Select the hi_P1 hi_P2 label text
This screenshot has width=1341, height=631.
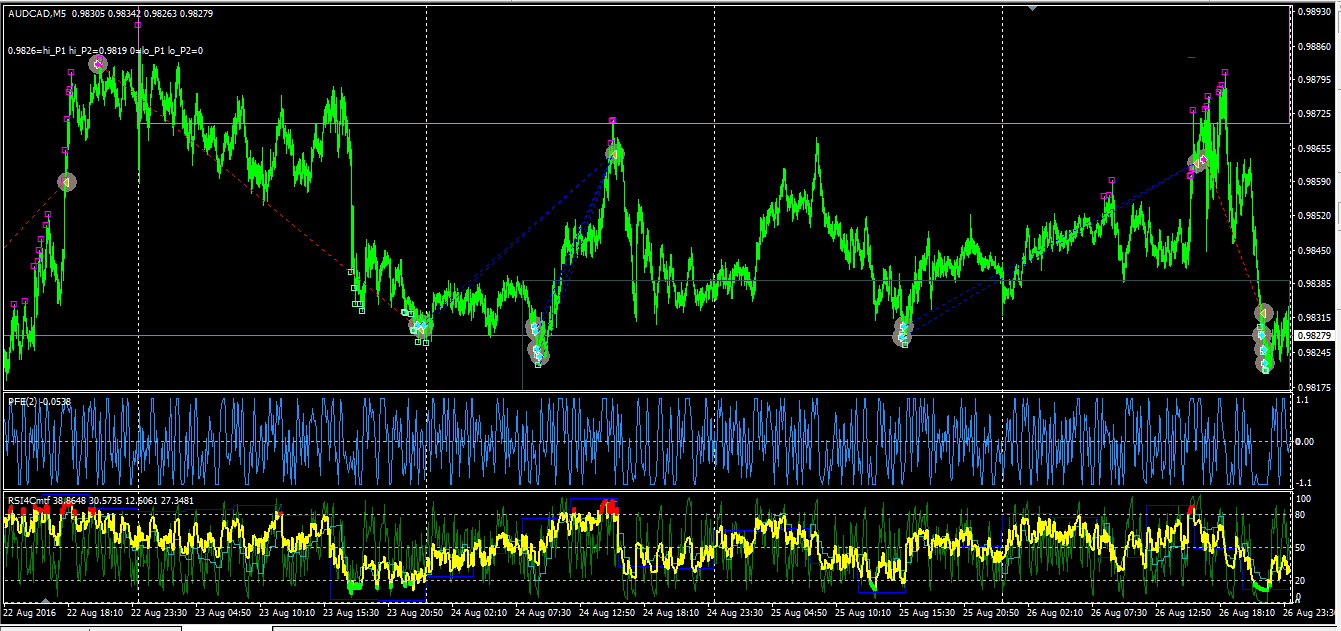tap(106, 50)
